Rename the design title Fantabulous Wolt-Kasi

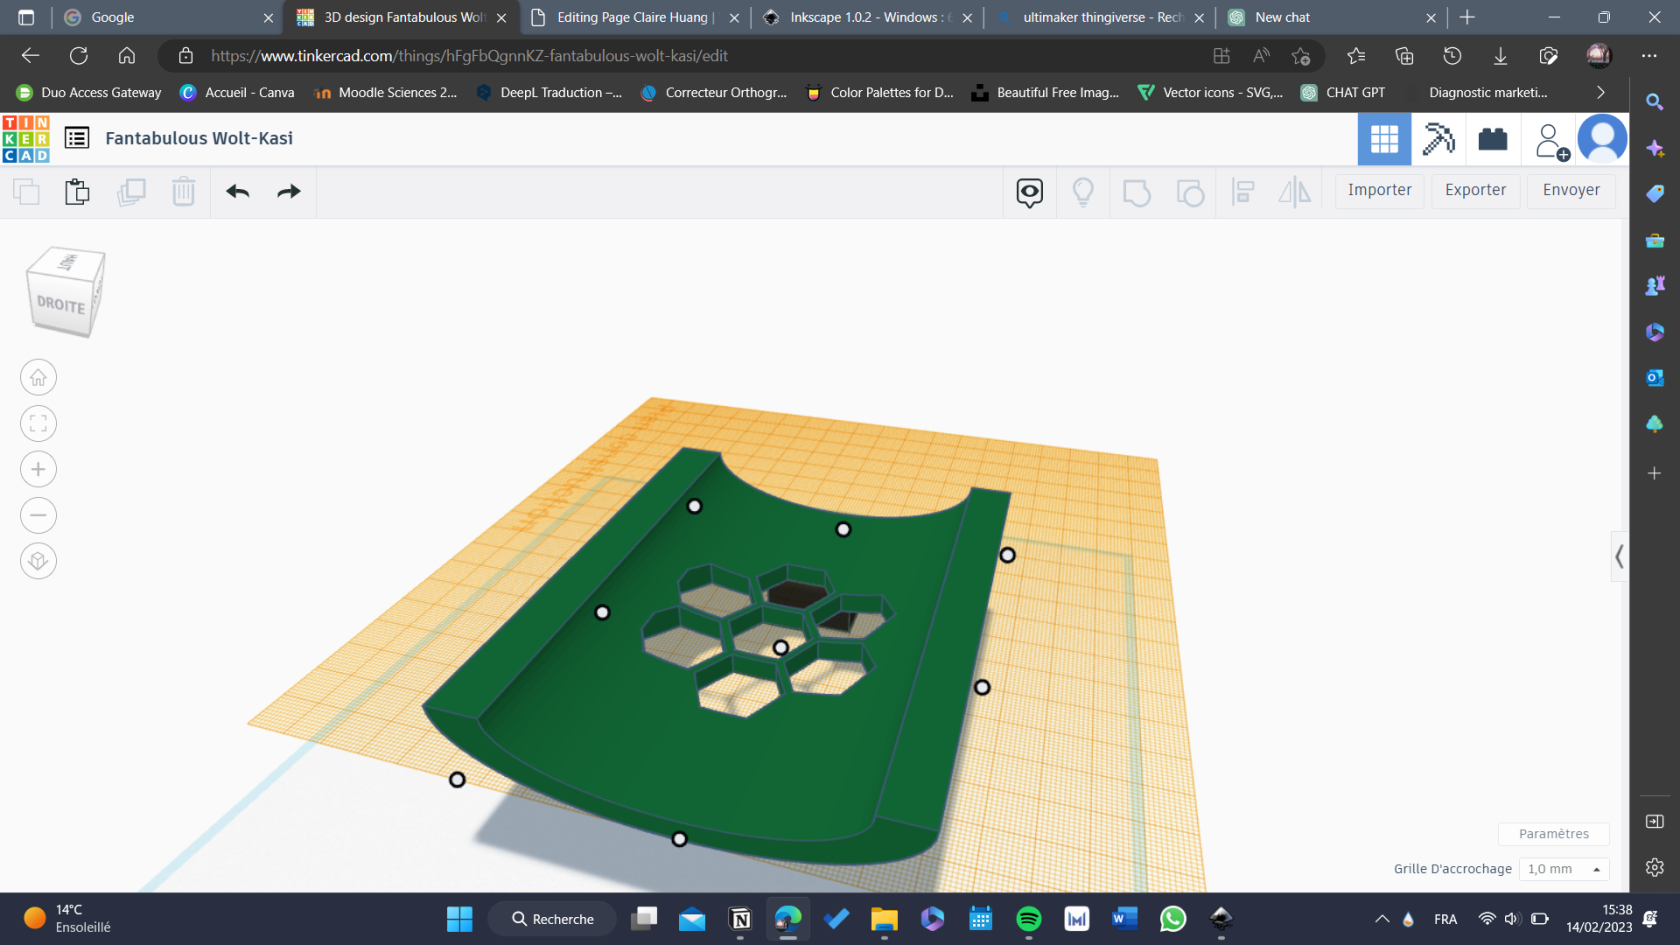(x=199, y=138)
